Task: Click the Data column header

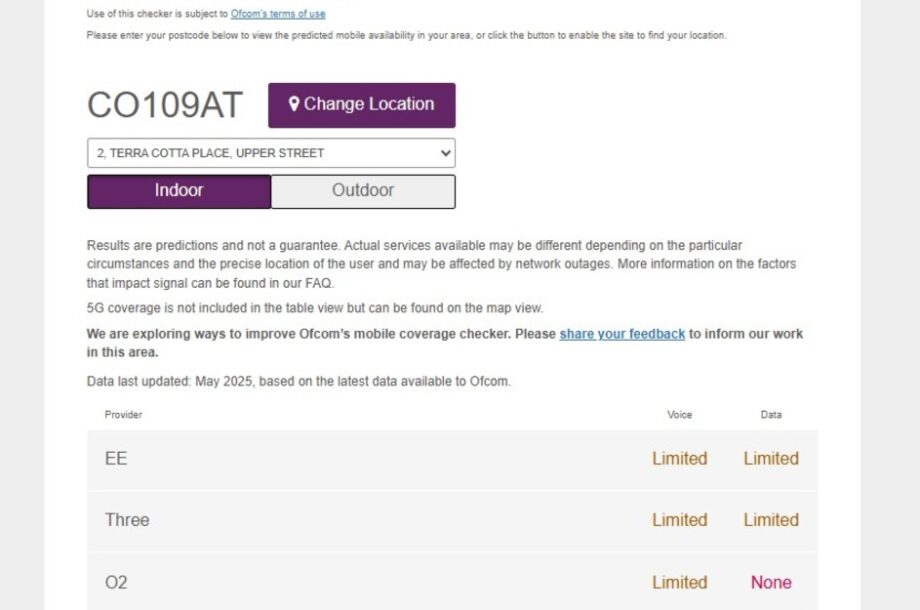Action: [x=771, y=415]
